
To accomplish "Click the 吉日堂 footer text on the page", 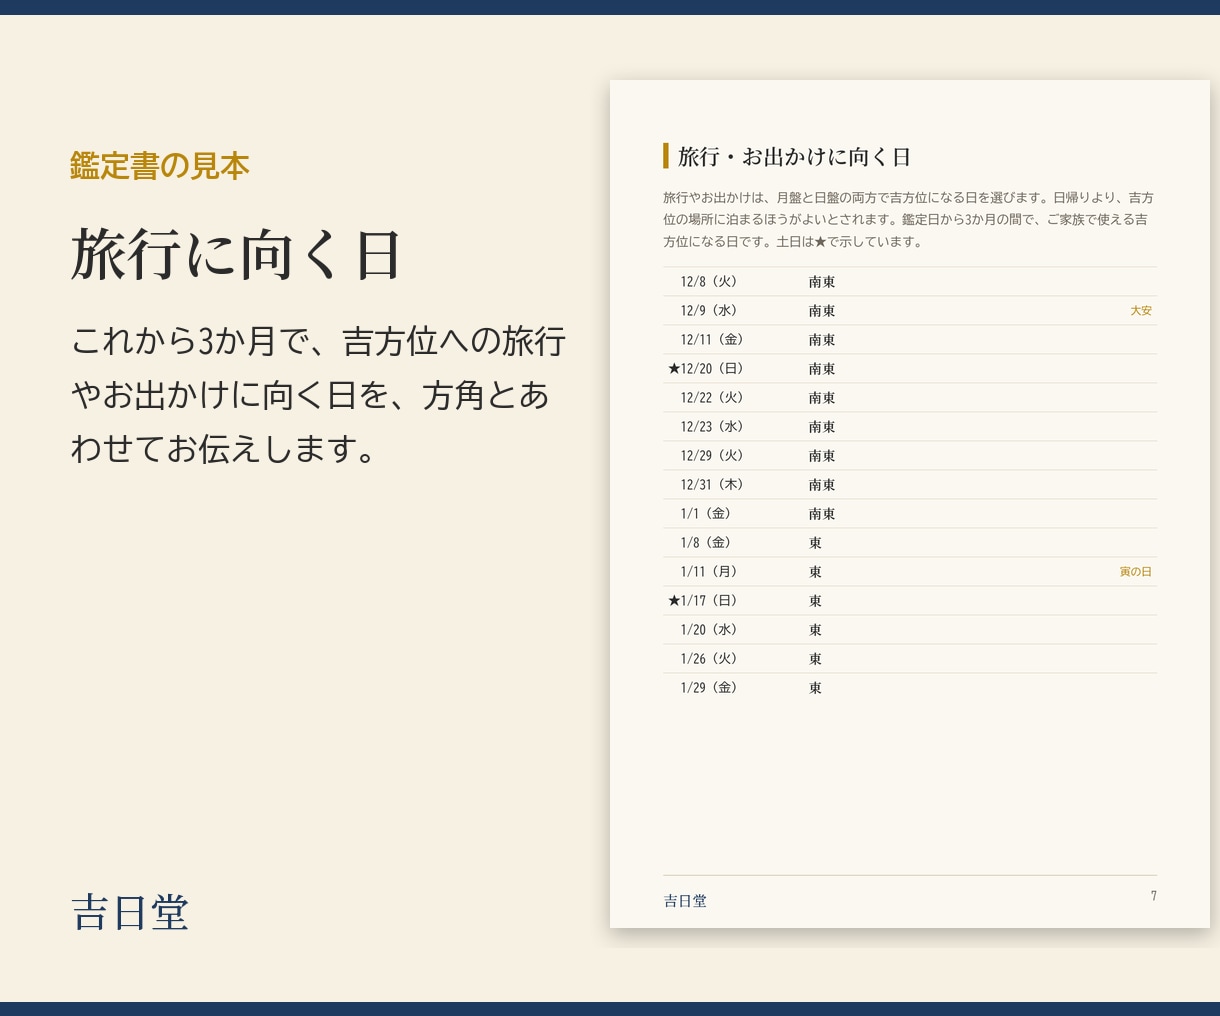I will point(685,901).
